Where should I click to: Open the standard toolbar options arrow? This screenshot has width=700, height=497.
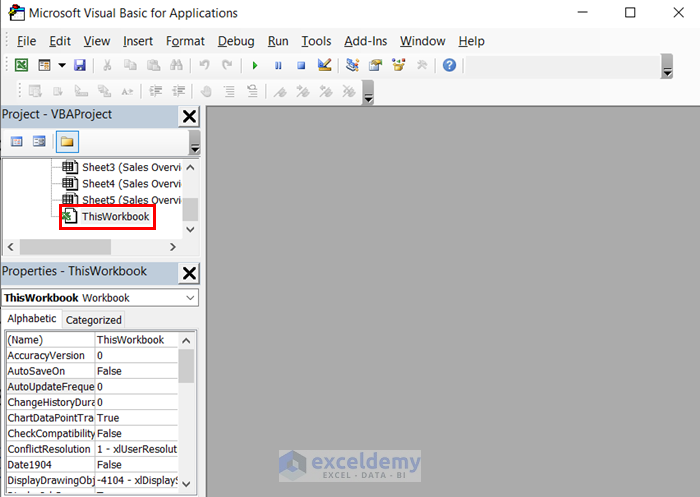667,66
